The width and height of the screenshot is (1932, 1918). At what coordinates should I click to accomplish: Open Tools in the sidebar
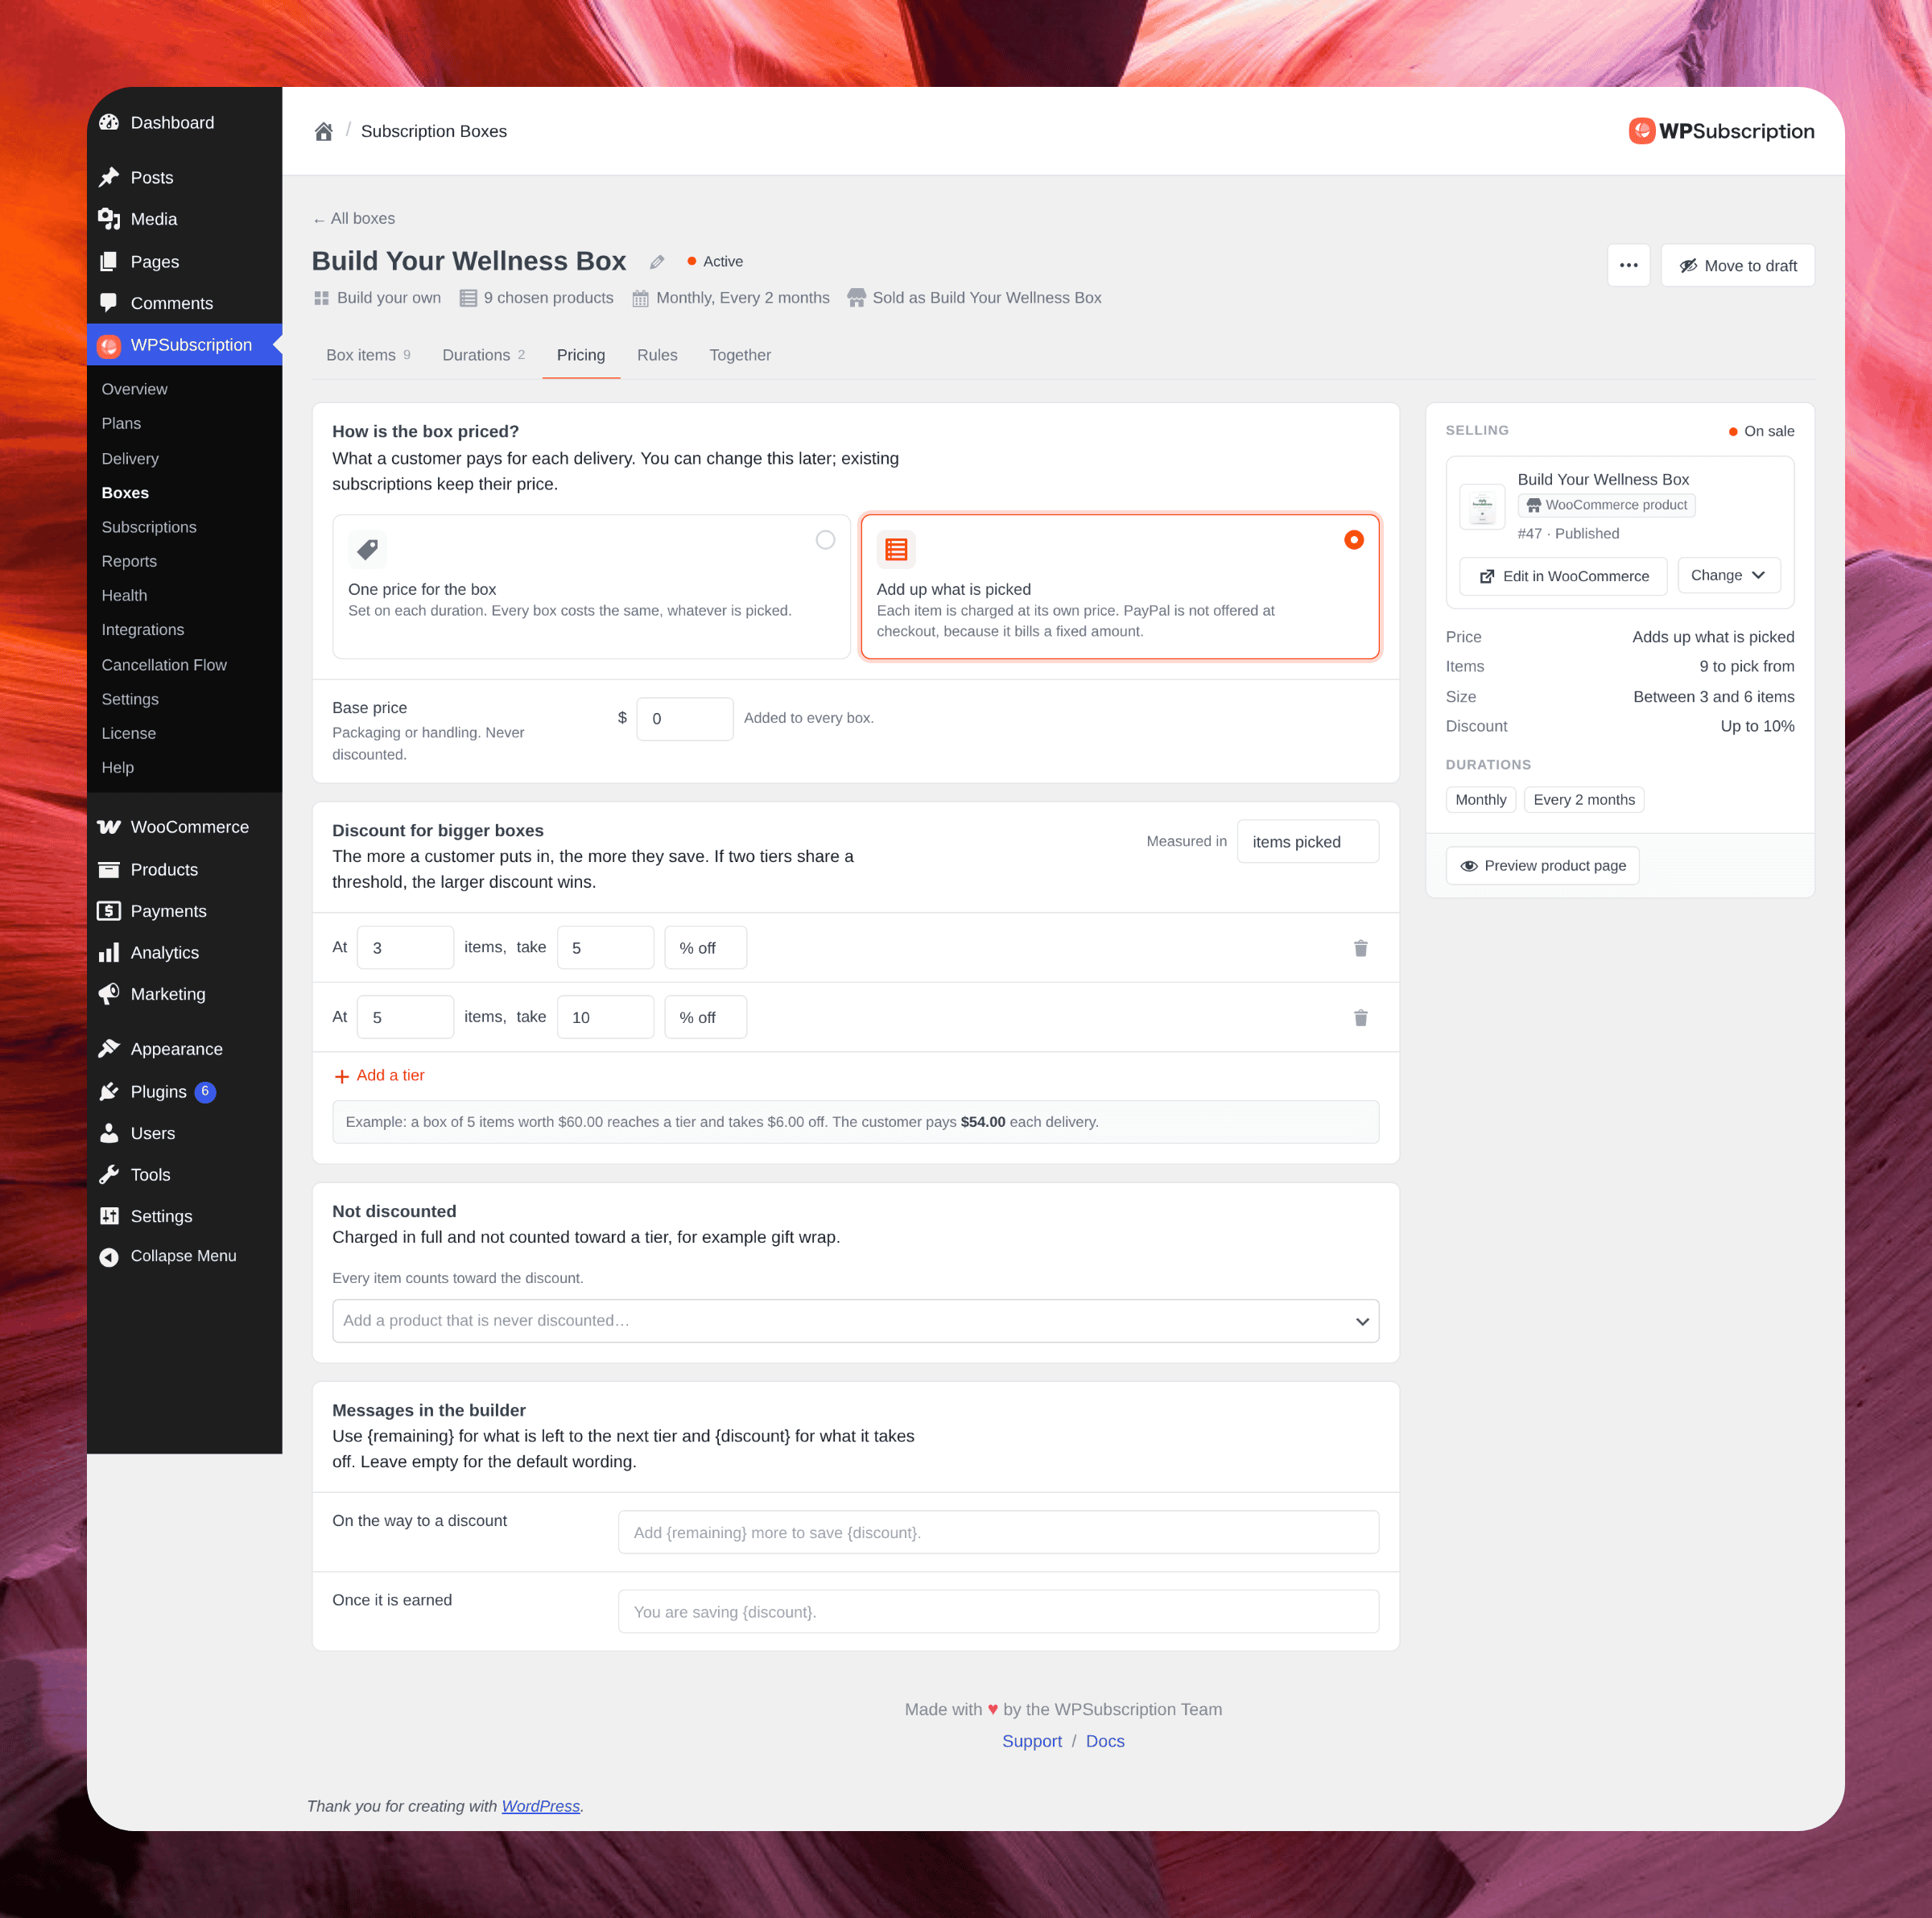(184, 1175)
